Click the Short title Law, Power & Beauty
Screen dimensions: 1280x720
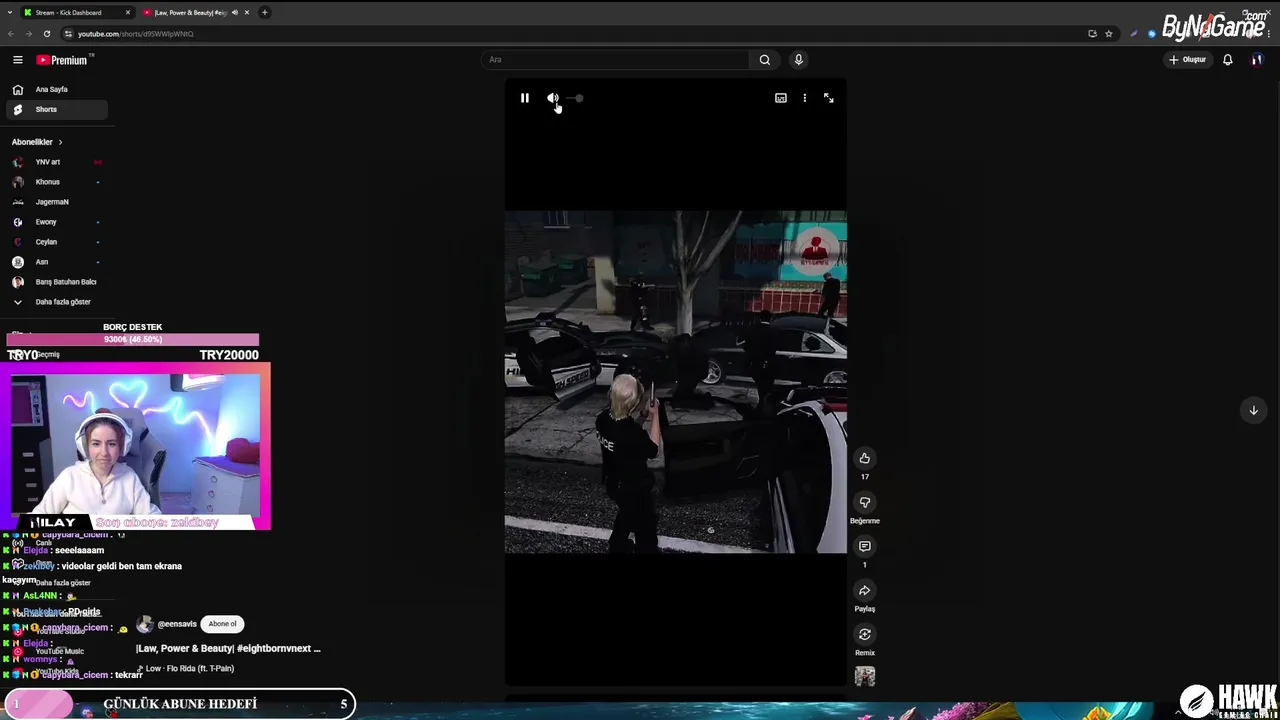click(x=228, y=648)
